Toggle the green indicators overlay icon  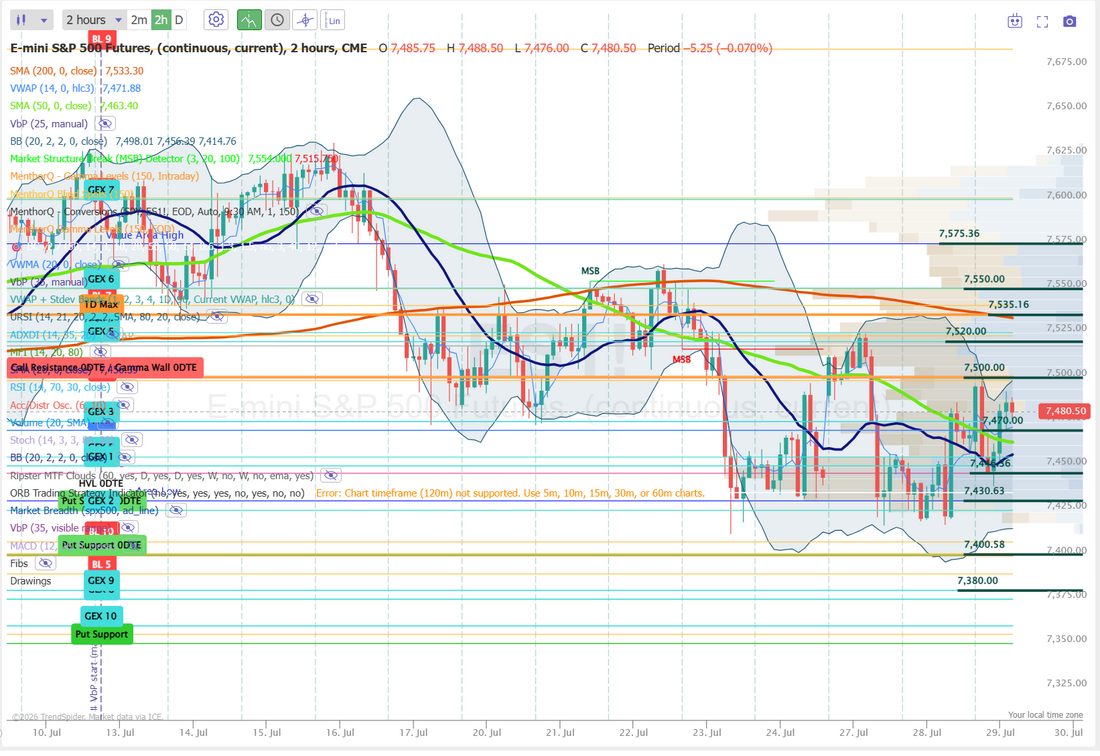pyautogui.click(x=249, y=20)
